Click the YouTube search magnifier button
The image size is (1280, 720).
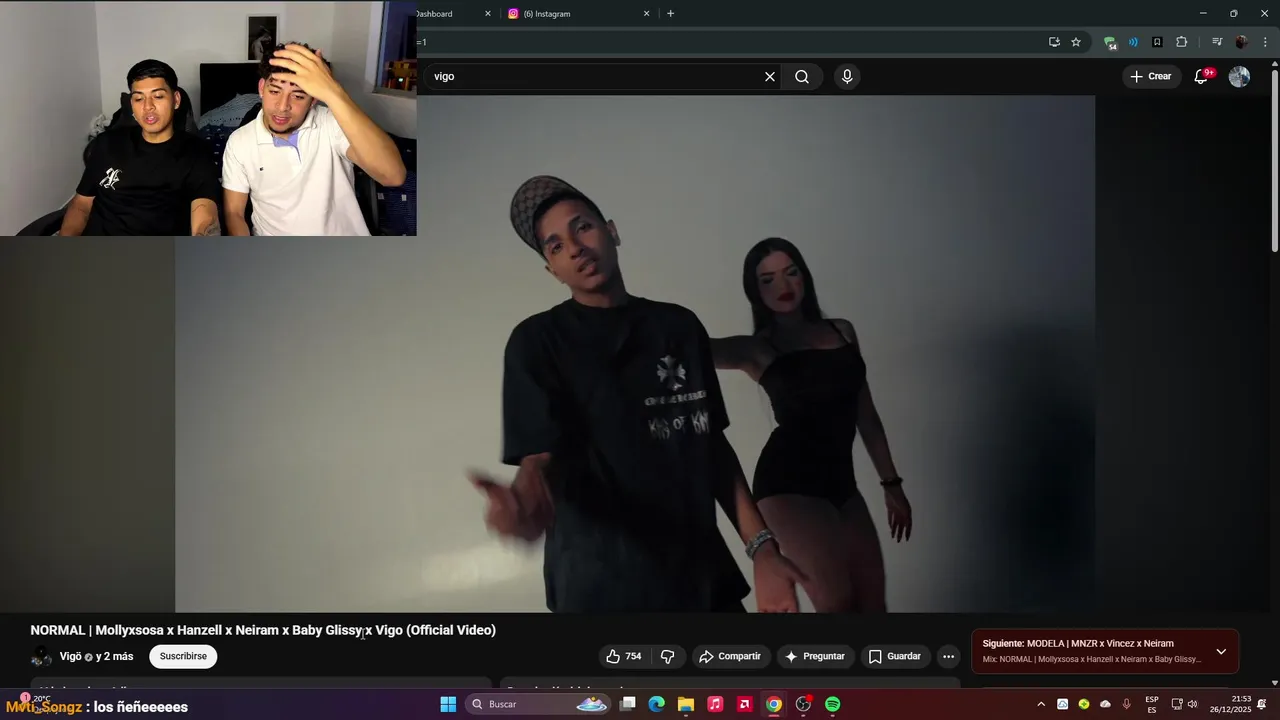pyautogui.click(x=802, y=76)
